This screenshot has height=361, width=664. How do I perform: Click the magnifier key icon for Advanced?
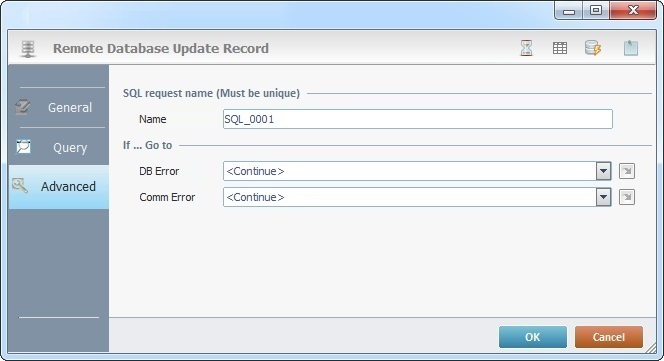coord(20,186)
